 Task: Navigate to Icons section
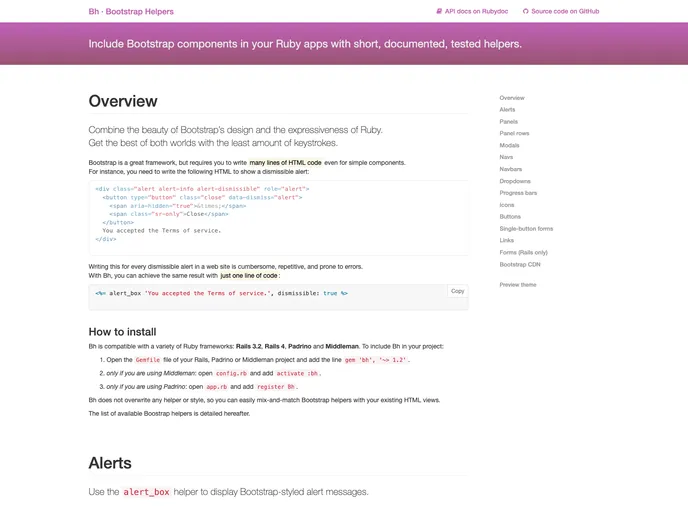coord(507,205)
